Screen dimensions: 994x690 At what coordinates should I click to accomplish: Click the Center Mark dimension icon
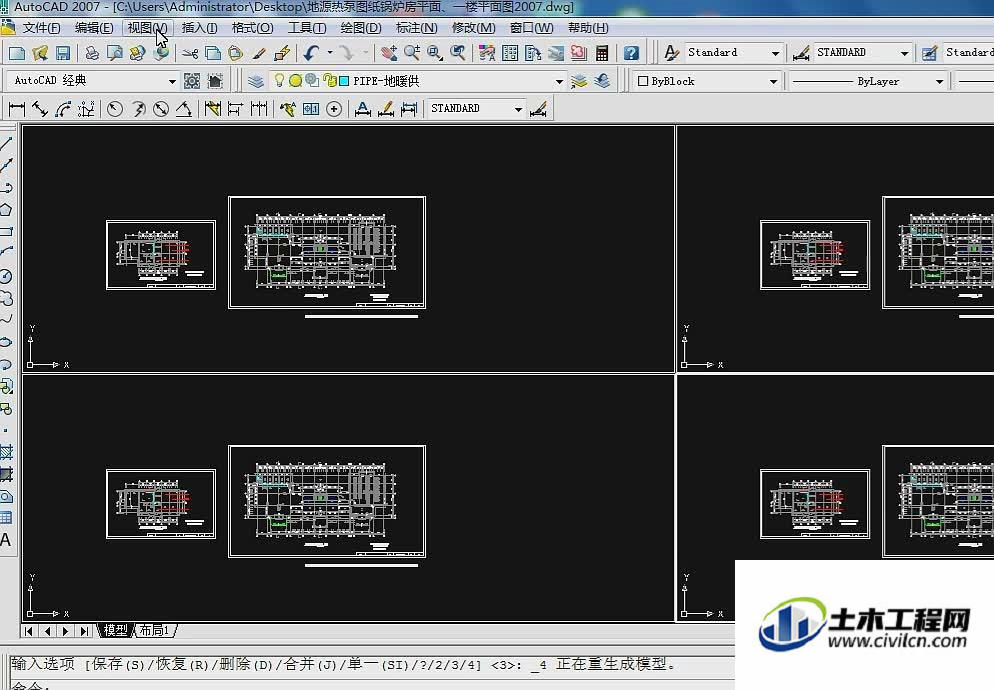334,109
